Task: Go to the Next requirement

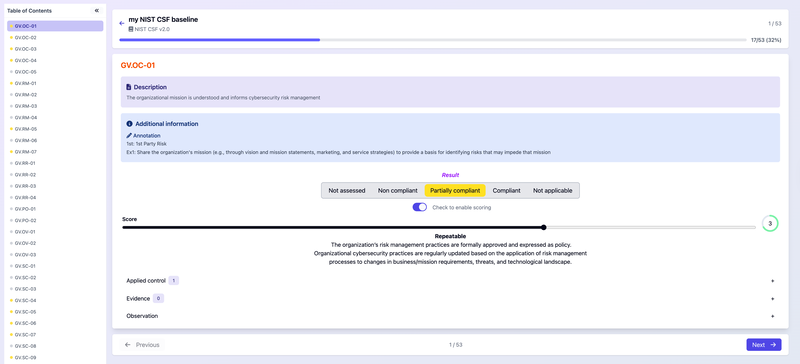Action: pos(764,345)
